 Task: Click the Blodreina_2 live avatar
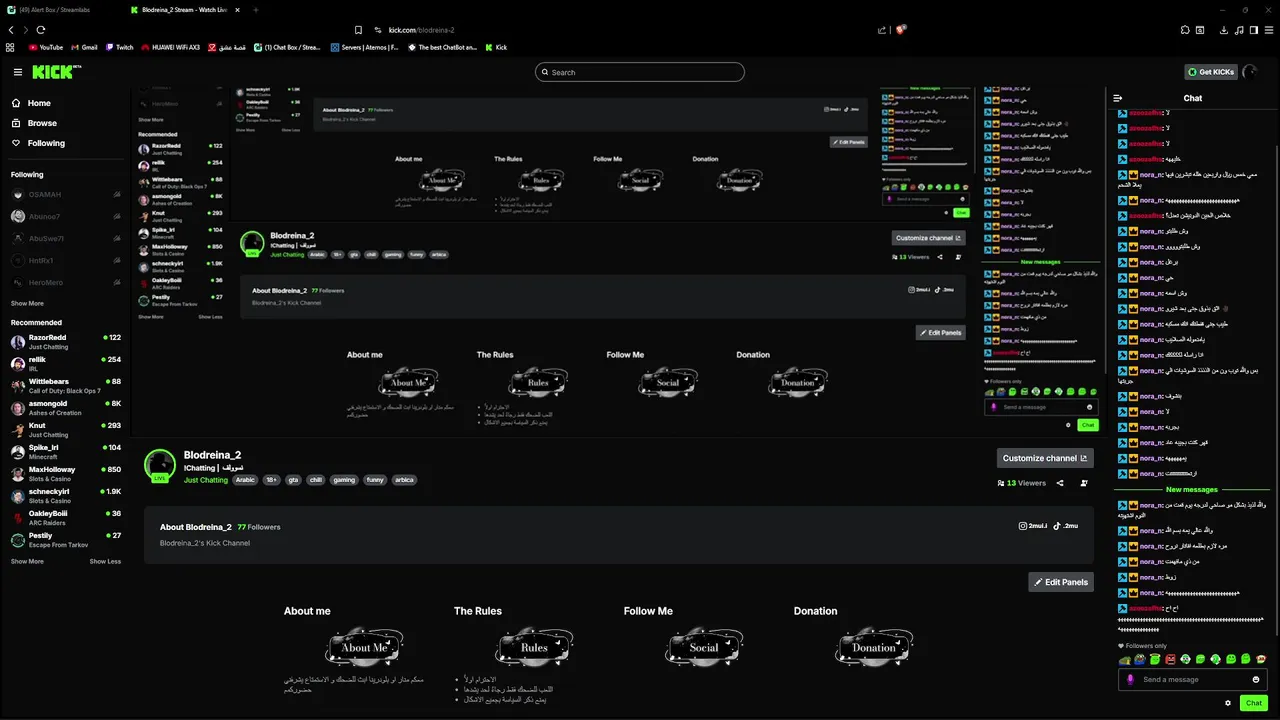(x=160, y=465)
